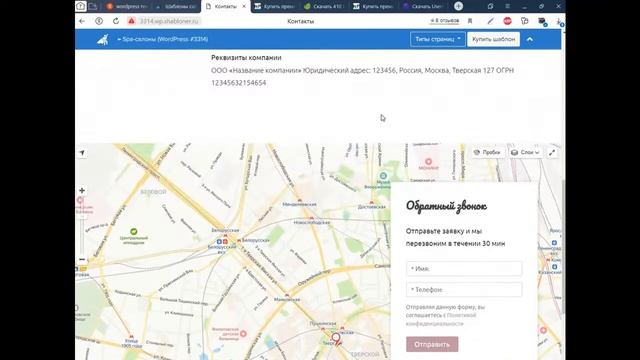Open the 'Политикой конфиденциальности' link
This screenshot has height=360, width=640.
point(441,319)
